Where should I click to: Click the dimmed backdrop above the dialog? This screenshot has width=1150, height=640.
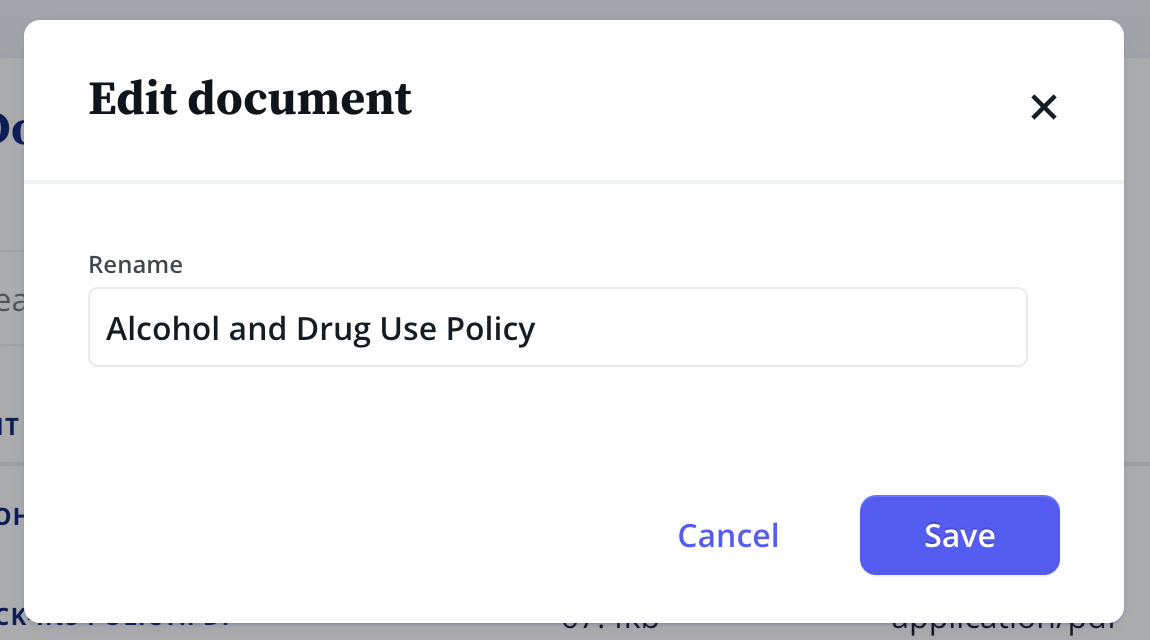pyautogui.click(x=575, y=9)
